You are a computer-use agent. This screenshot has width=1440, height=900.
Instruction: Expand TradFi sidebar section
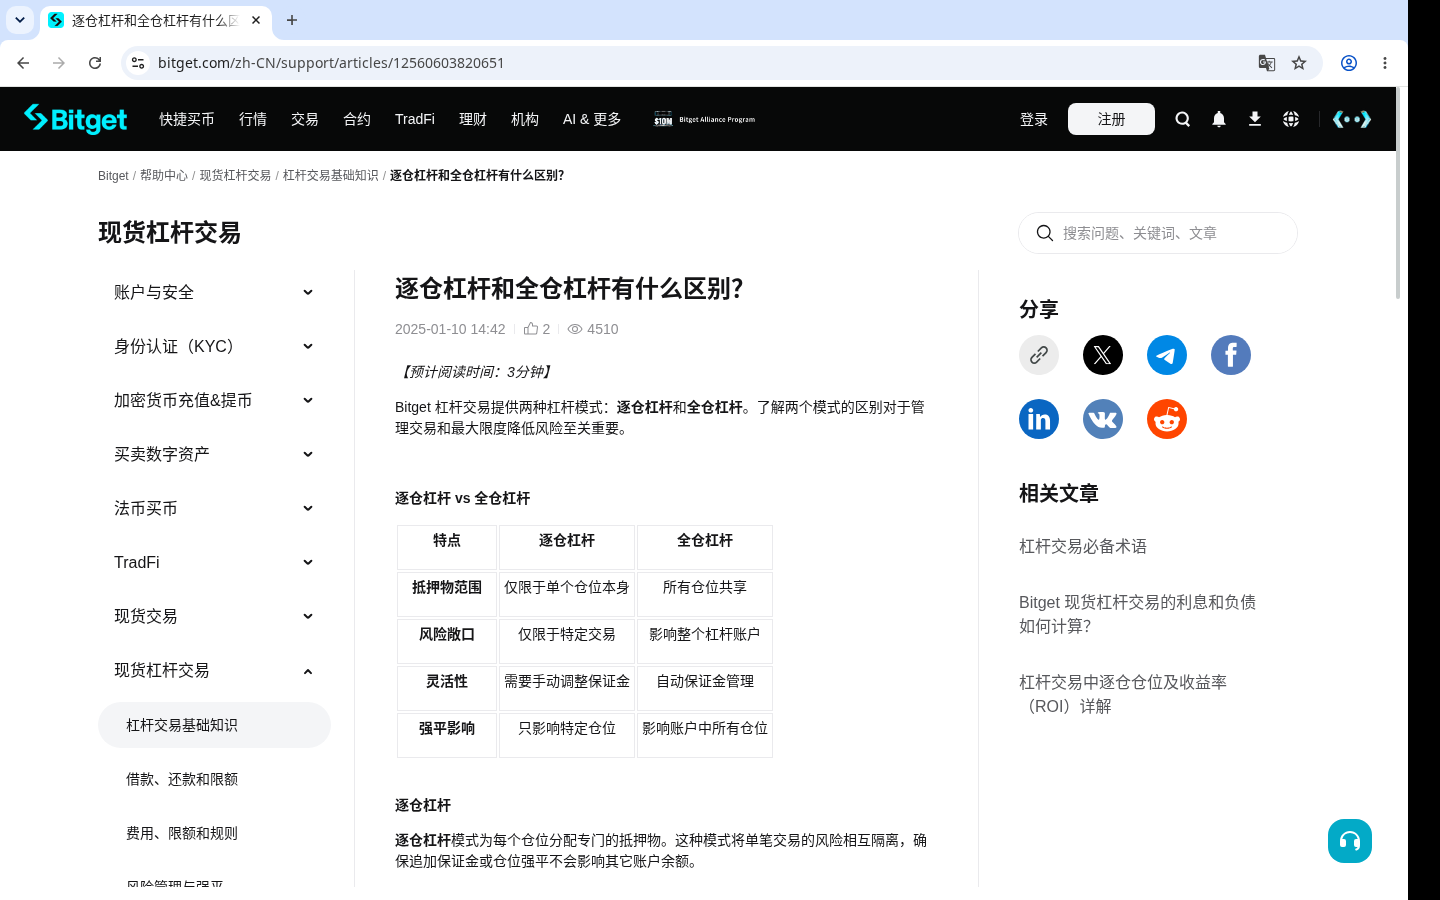click(x=214, y=562)
